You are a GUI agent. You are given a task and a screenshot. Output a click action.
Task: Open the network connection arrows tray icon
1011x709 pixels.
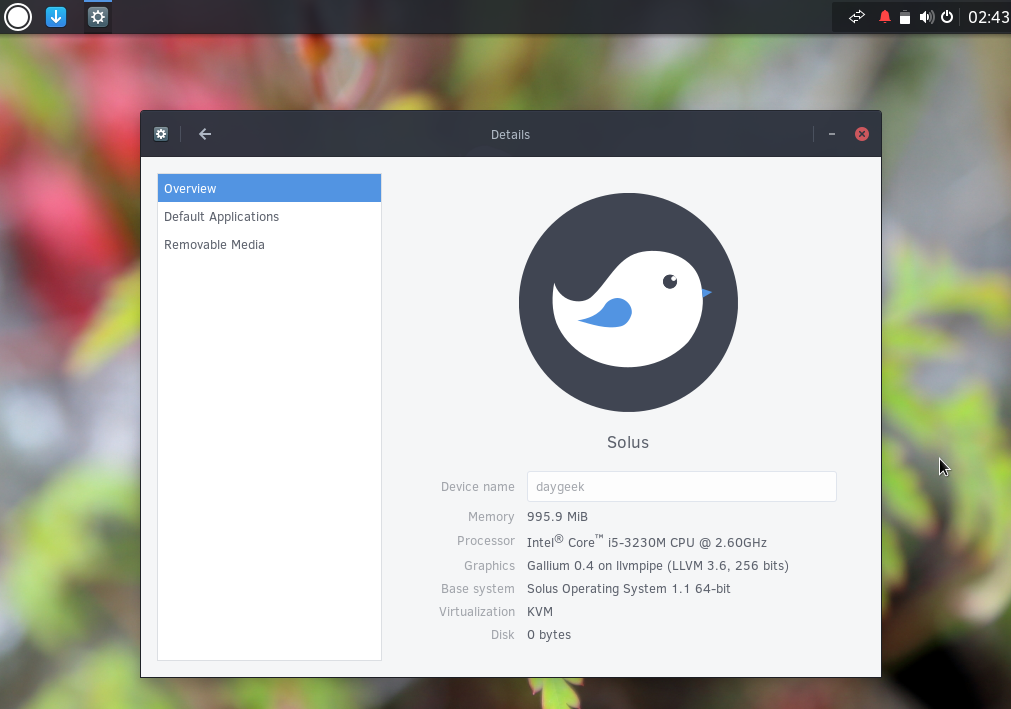coord(856,17)
